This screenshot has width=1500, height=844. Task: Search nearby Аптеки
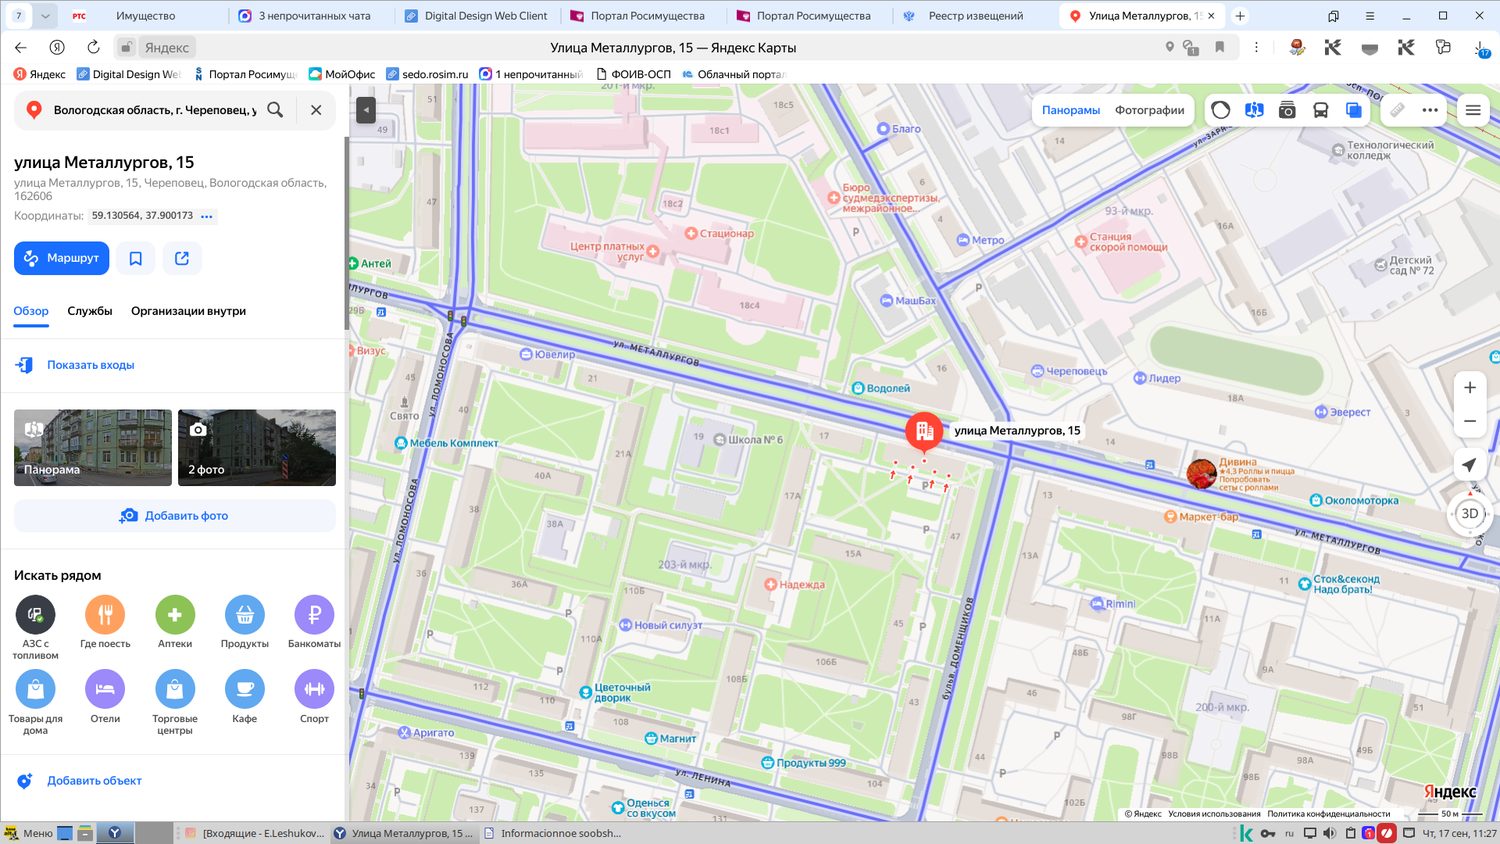point(175,622)
